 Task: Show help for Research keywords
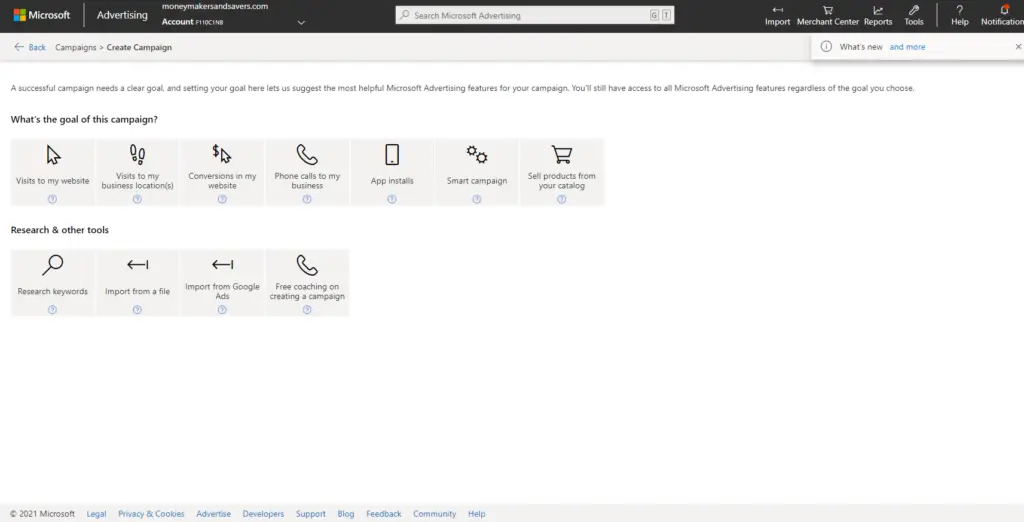pyautogui.click(x=52, y=310)
